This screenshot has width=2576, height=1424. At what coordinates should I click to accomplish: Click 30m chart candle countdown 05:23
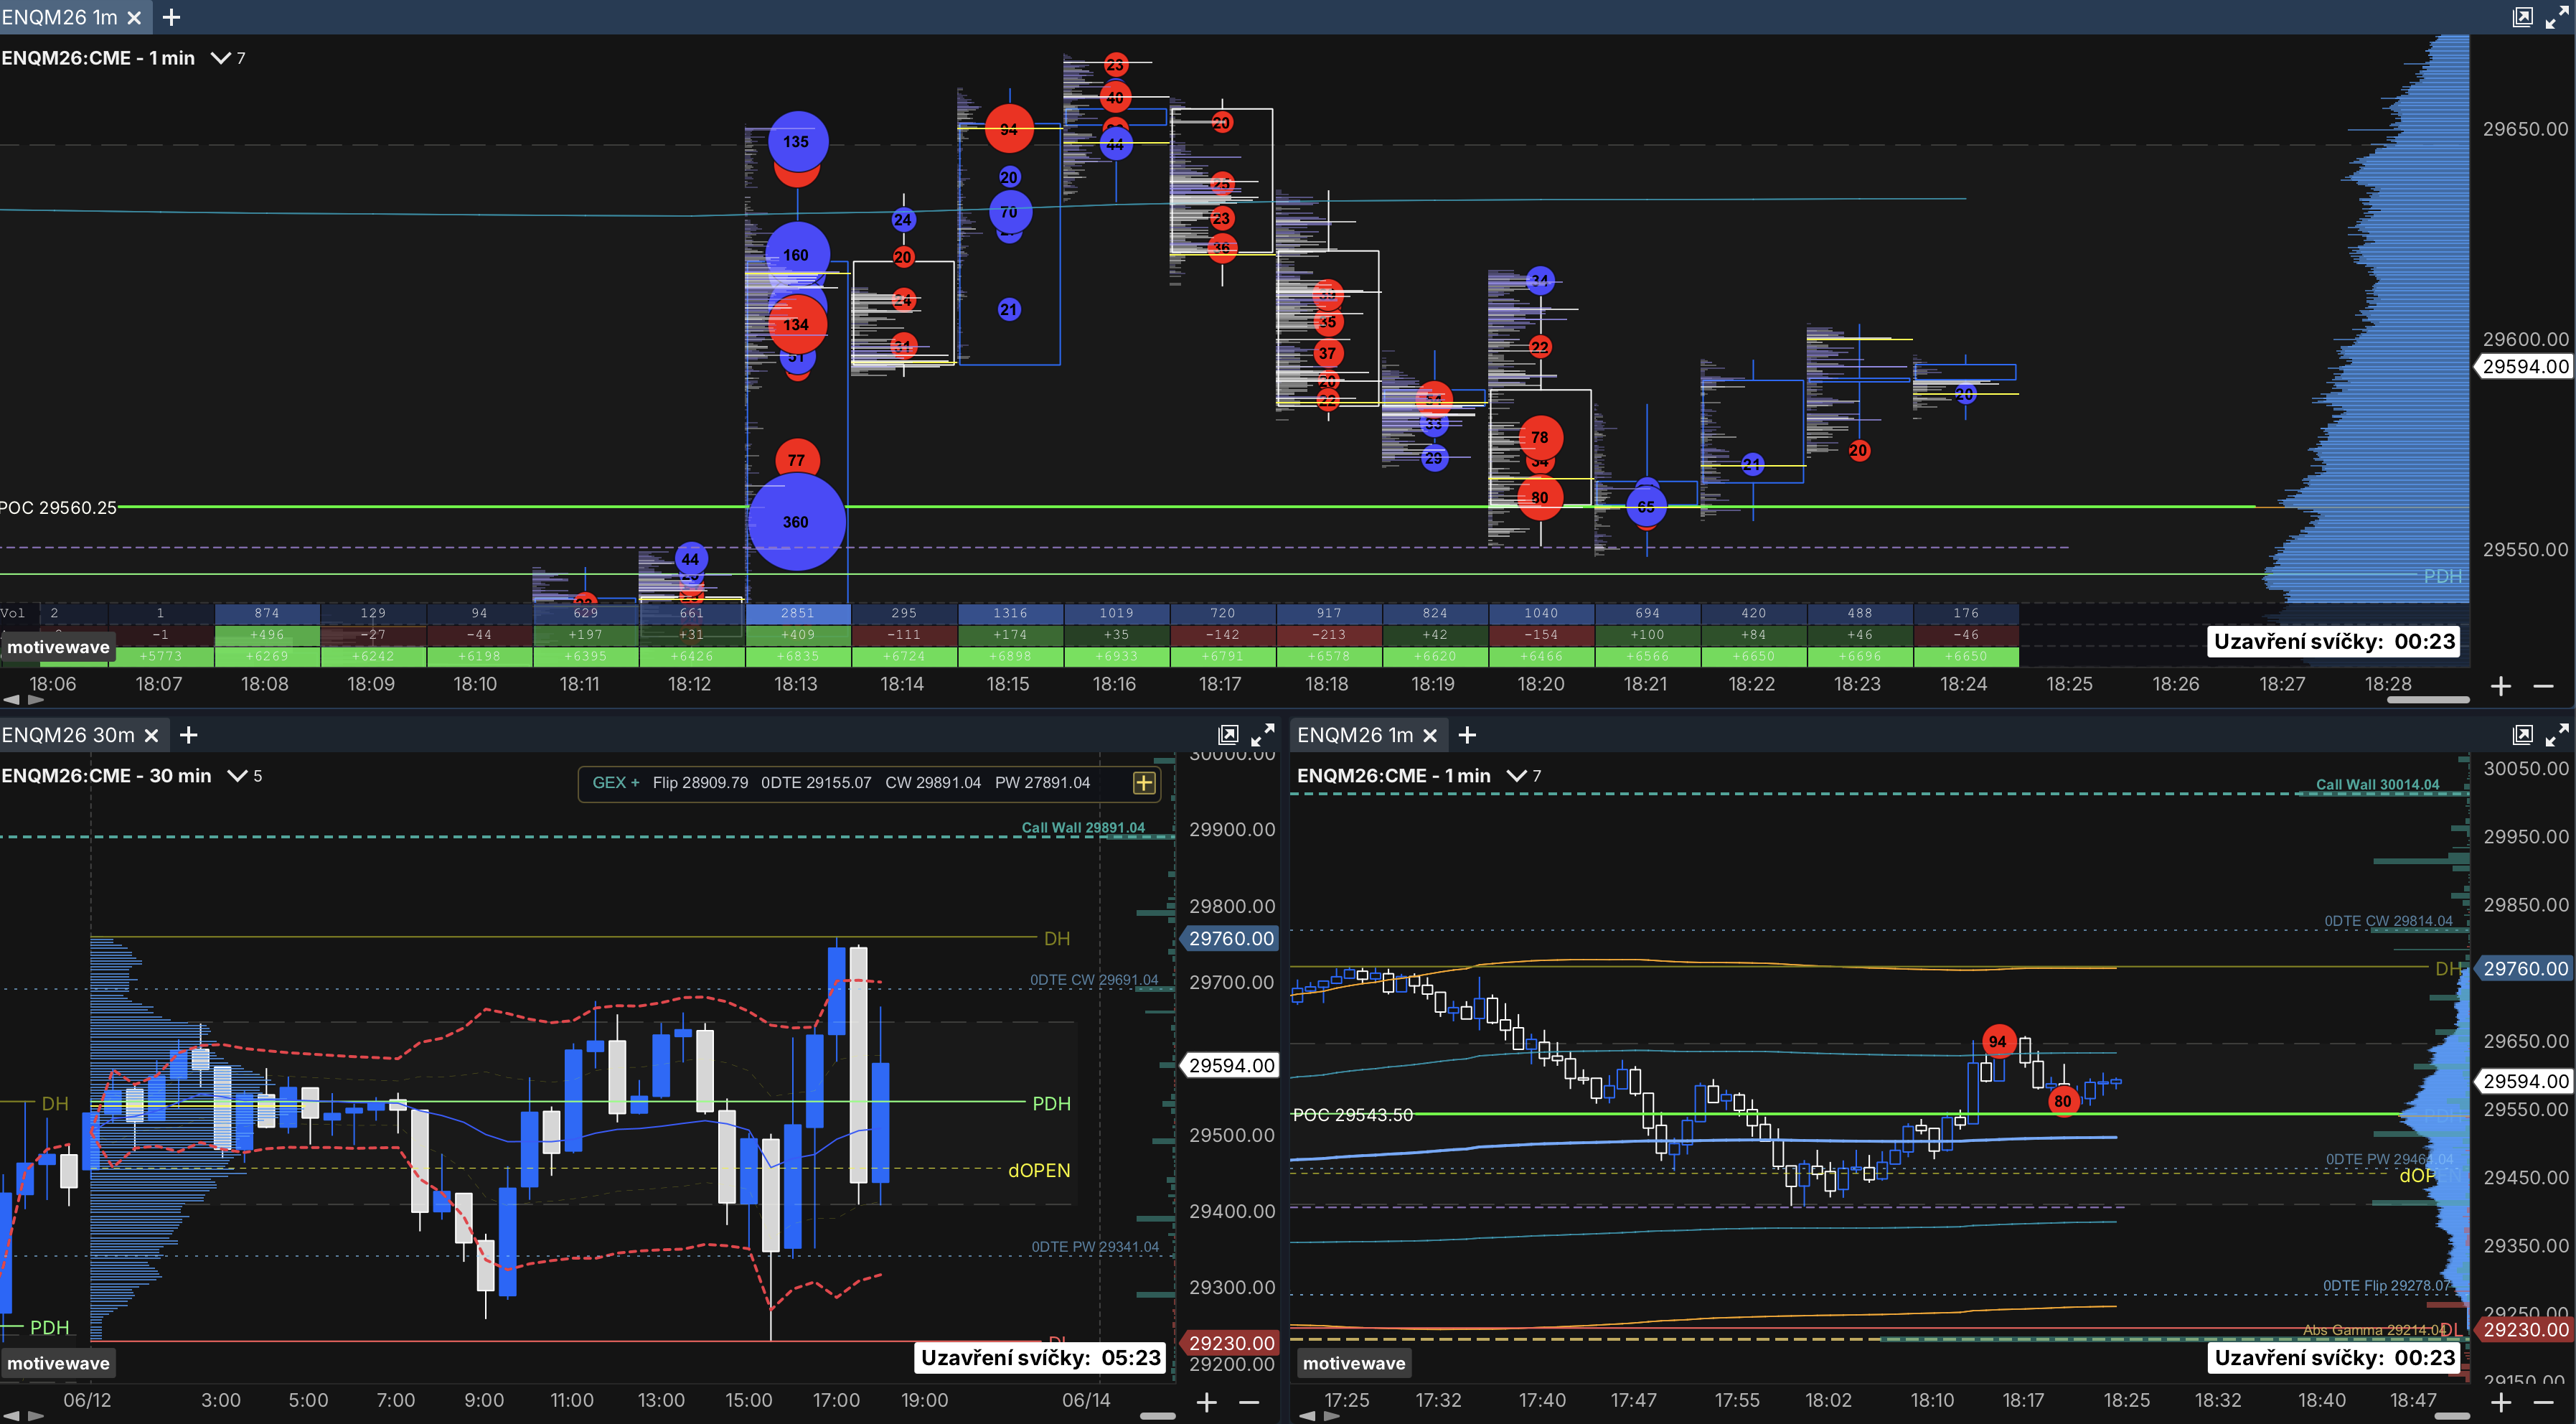[1040, 1357]
